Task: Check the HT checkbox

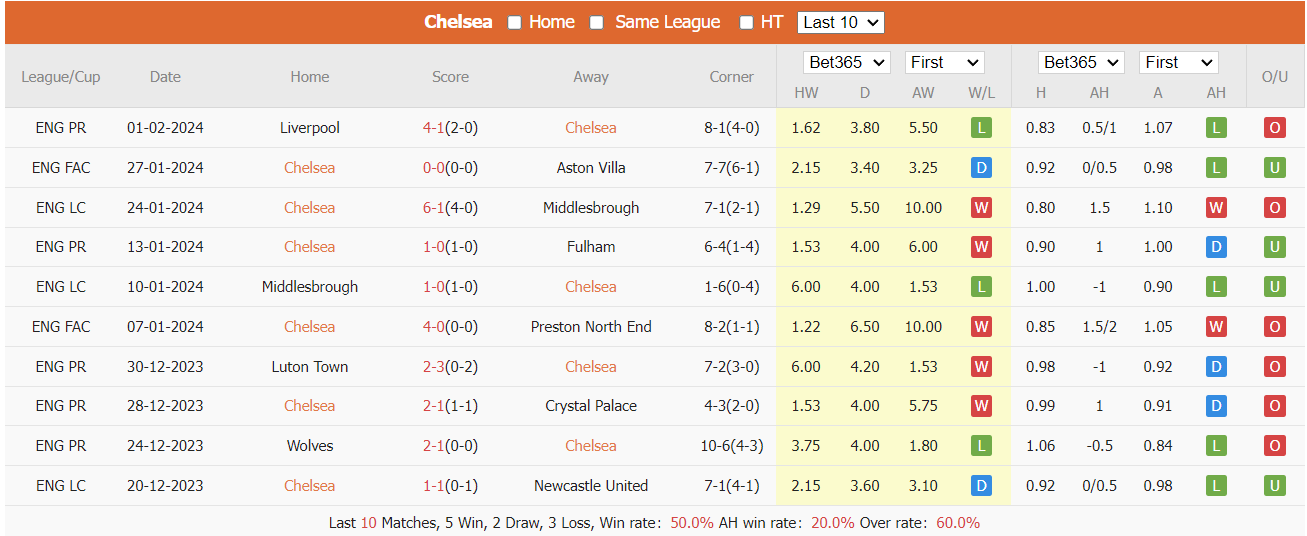Action: coord(746,23)
